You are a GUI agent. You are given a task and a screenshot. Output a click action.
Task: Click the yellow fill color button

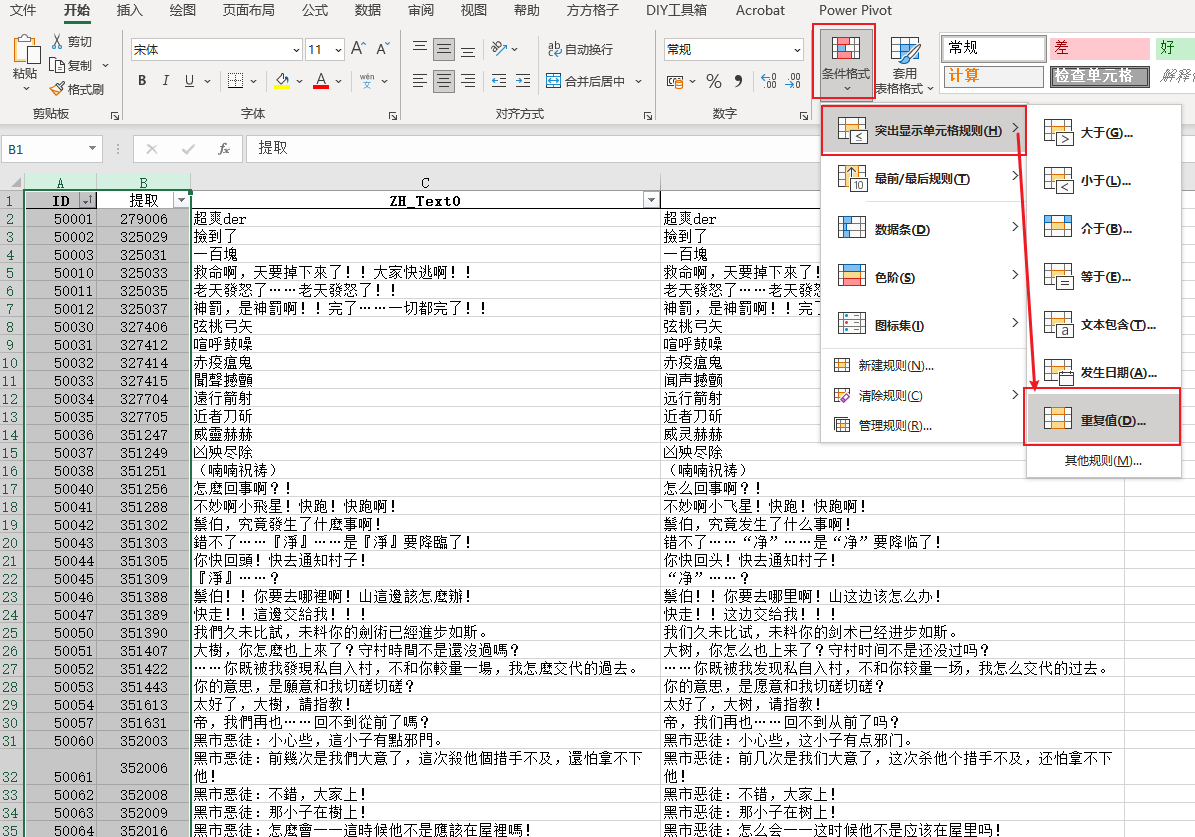(x=282, y=81)
